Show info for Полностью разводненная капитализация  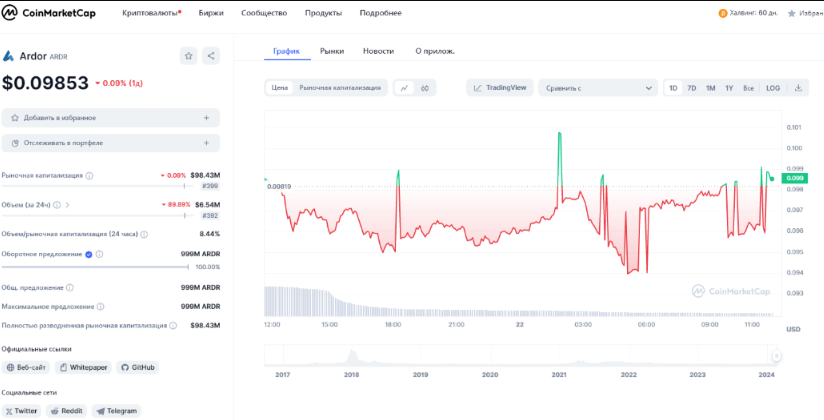172,326
